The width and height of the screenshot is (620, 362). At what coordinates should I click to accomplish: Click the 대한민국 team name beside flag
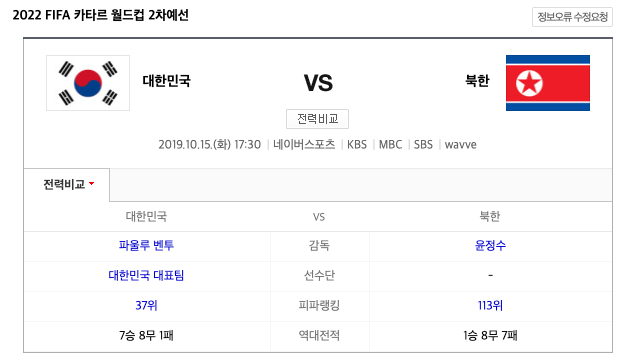[166, 81]
